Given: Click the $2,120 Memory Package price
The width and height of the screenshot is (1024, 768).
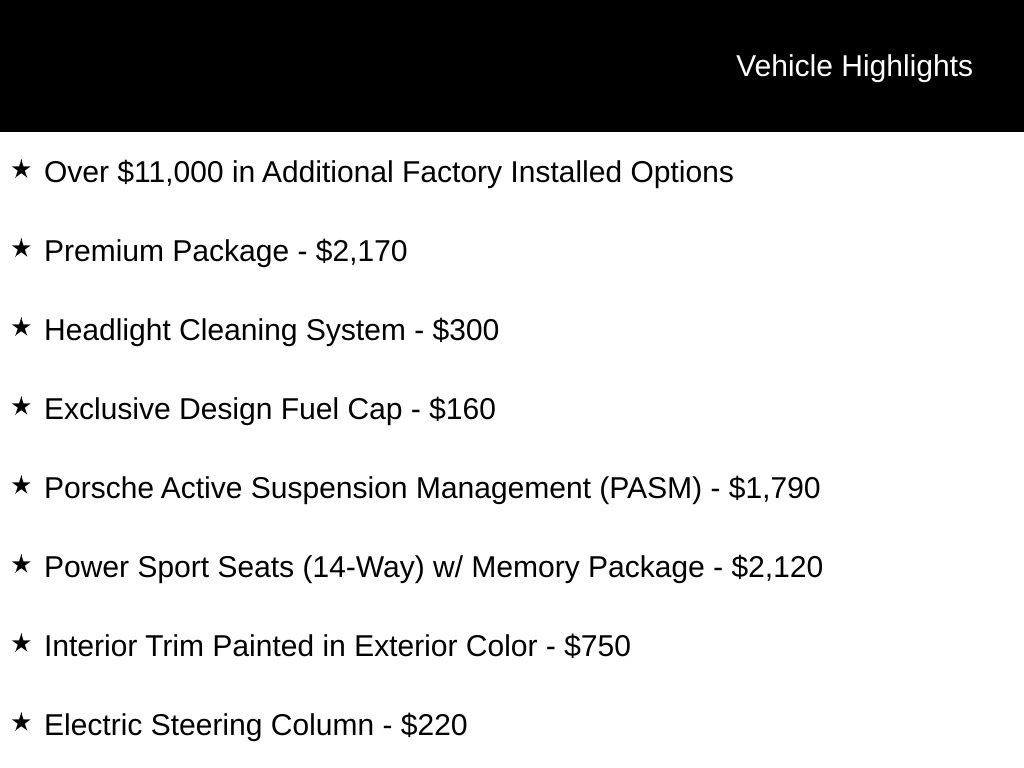Looking at the screenshot, I should click(776, 568).
